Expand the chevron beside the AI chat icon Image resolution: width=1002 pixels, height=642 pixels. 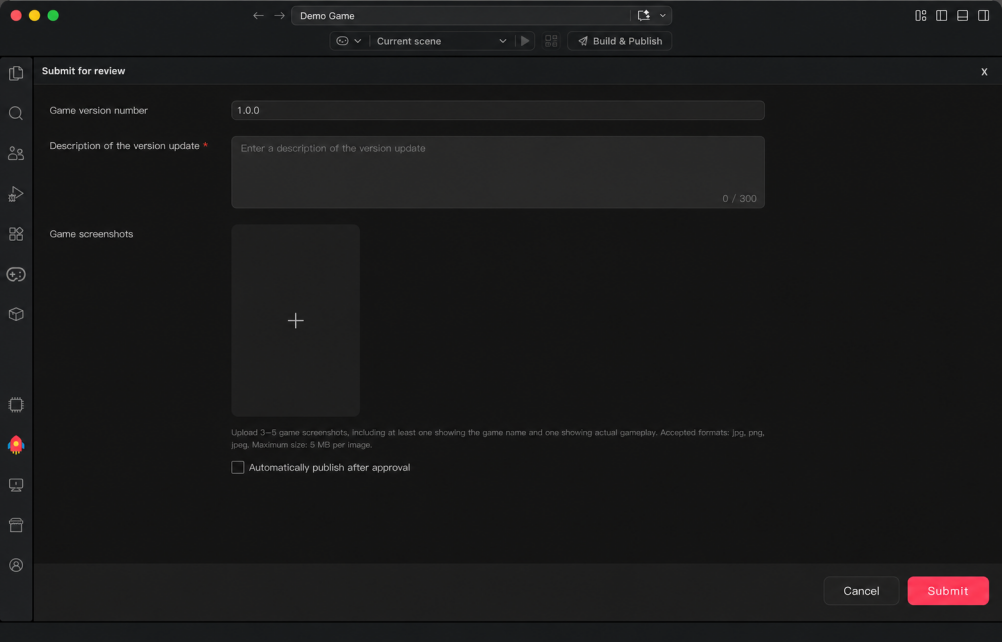tap(663, 15)
